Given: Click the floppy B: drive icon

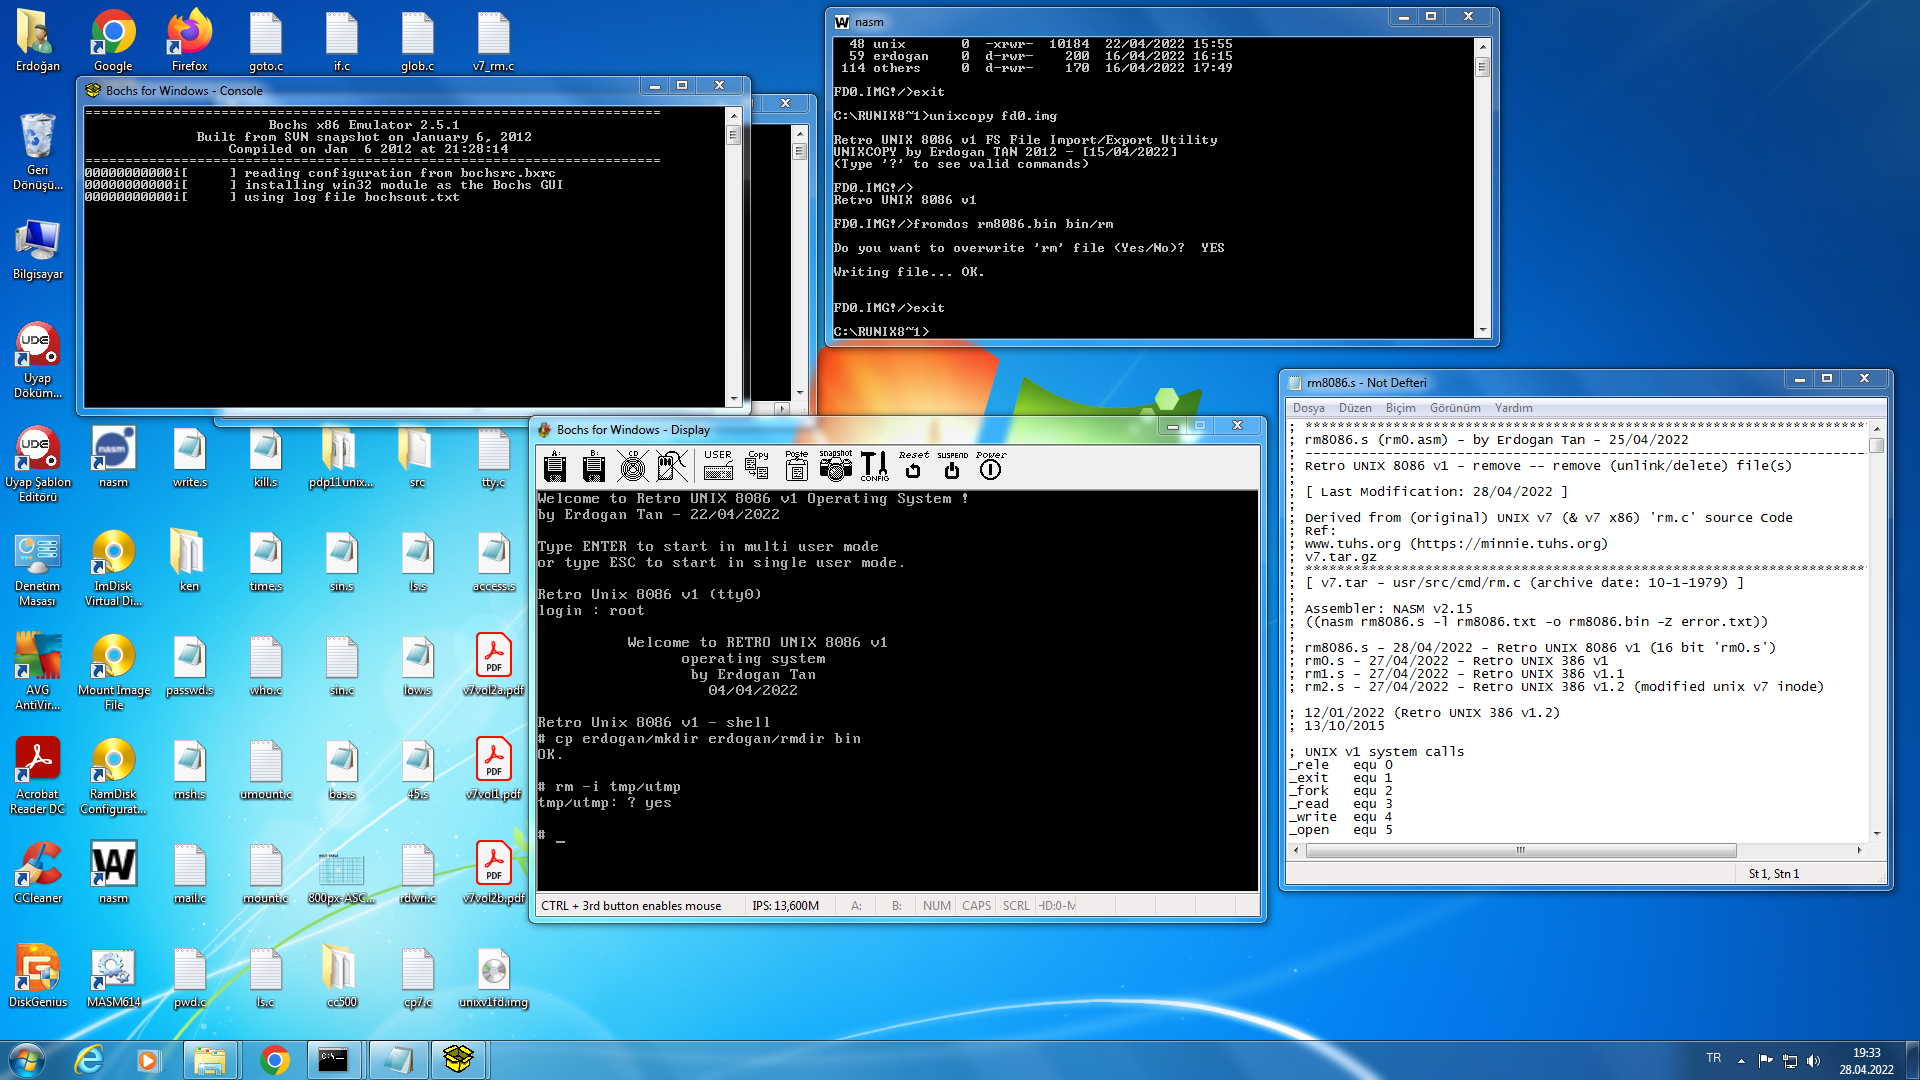Looking at the screenshot, I should pos(593,466).
